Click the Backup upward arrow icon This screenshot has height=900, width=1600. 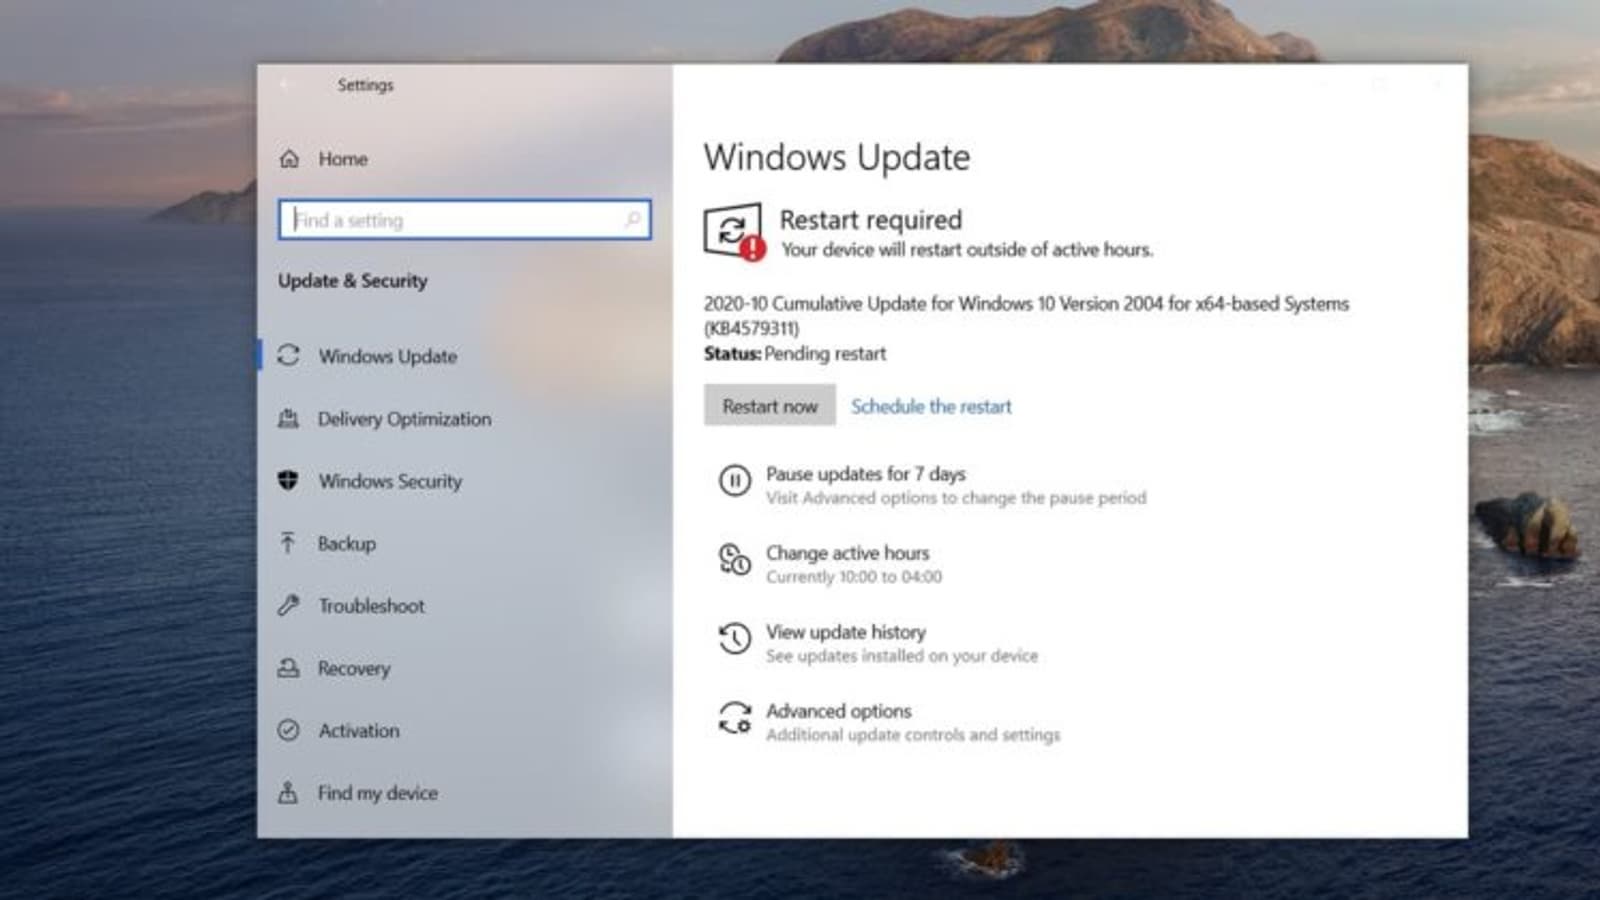pos(288,542)
